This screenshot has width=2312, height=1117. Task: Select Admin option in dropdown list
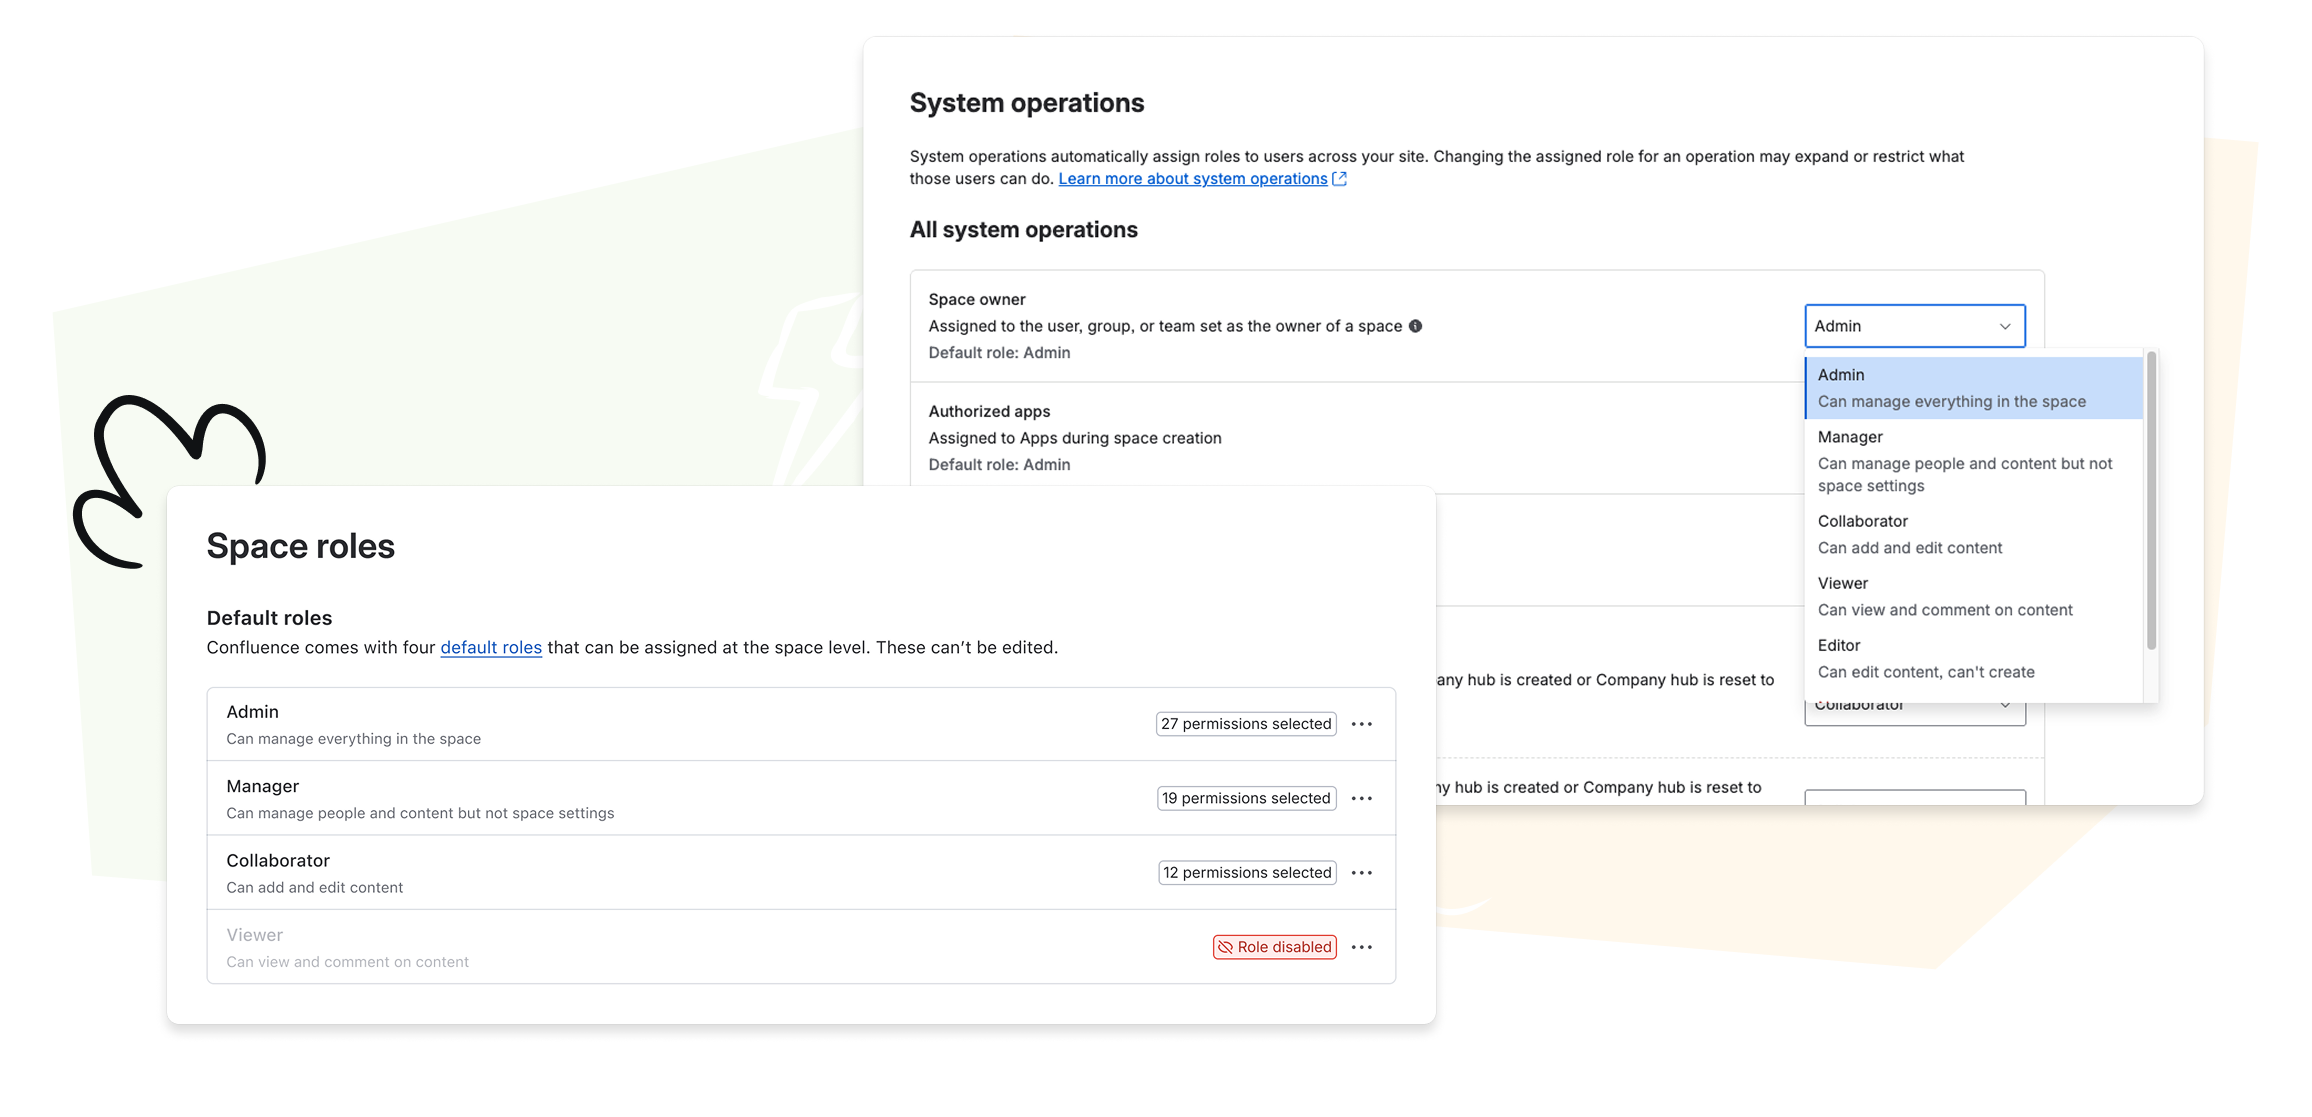pyautogui.click(x=1974, y=388)
